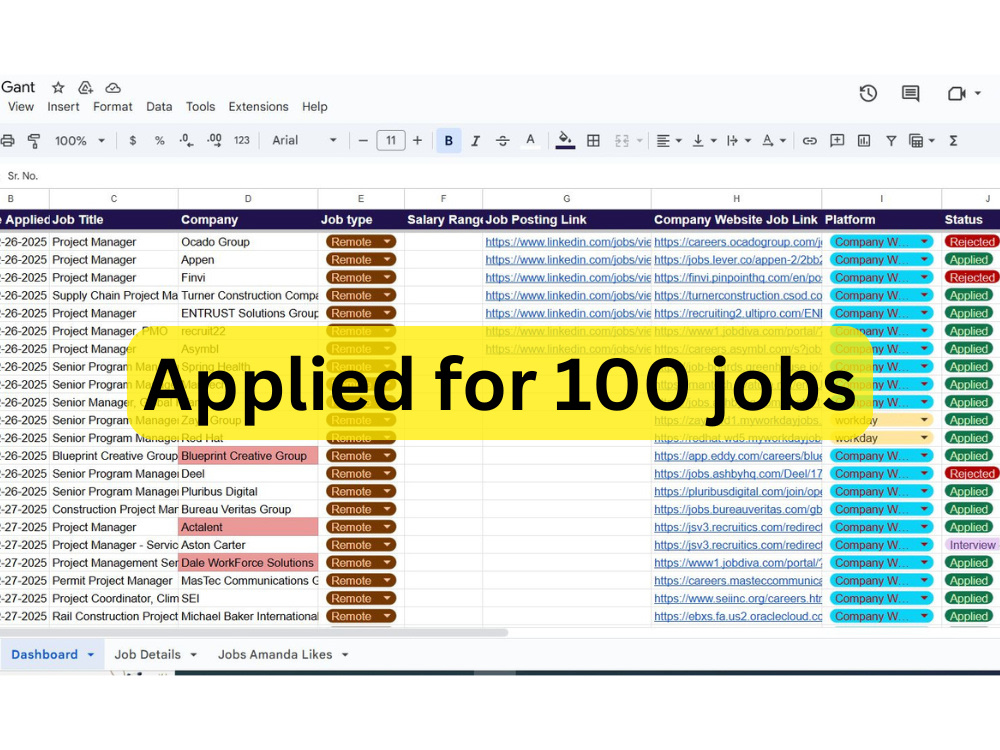Open more number formats 123
The height and width of the screenshot is (750, 1000).
[242, 141]
